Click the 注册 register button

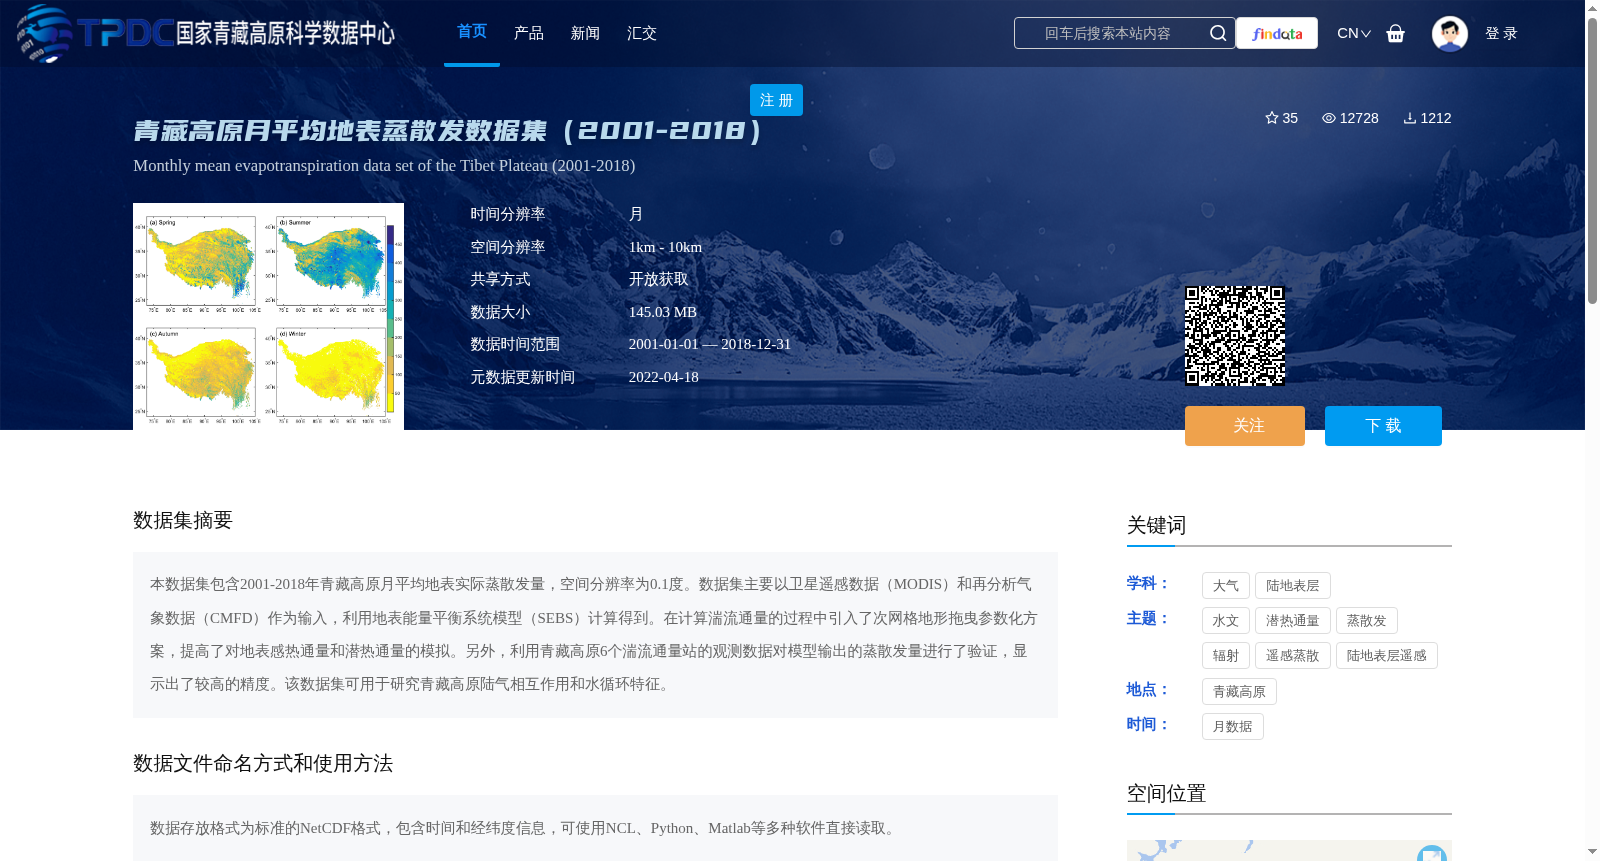point(776,100)
